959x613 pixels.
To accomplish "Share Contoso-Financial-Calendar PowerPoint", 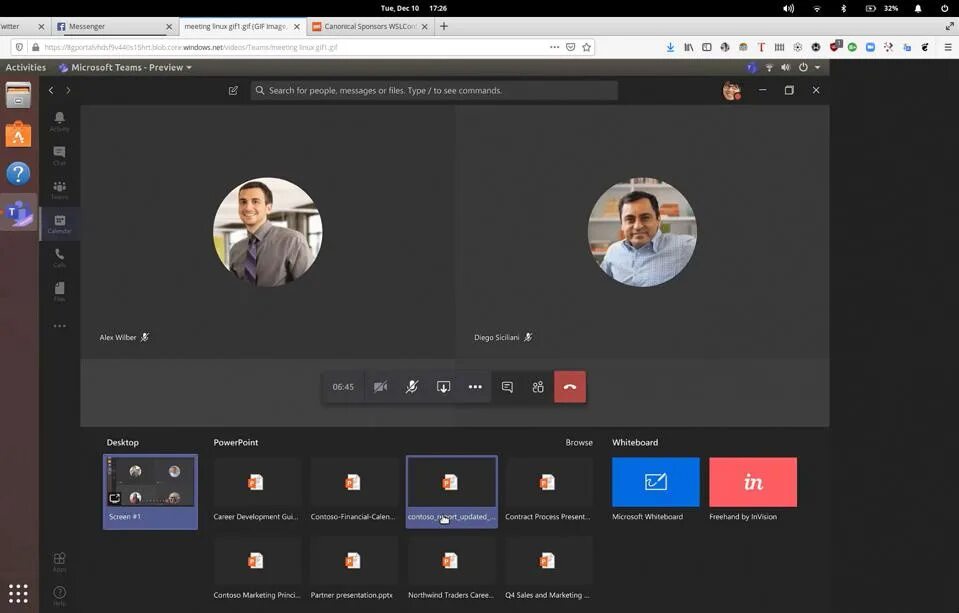I will (x=353, y=491).
